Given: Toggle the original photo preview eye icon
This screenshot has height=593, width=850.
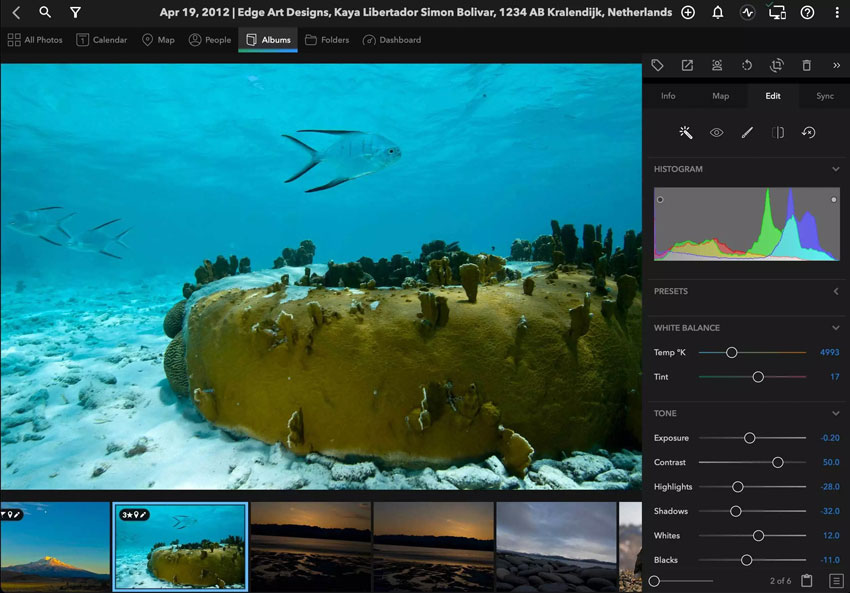Looking at the screenshot, I should [x=716, y=131].
